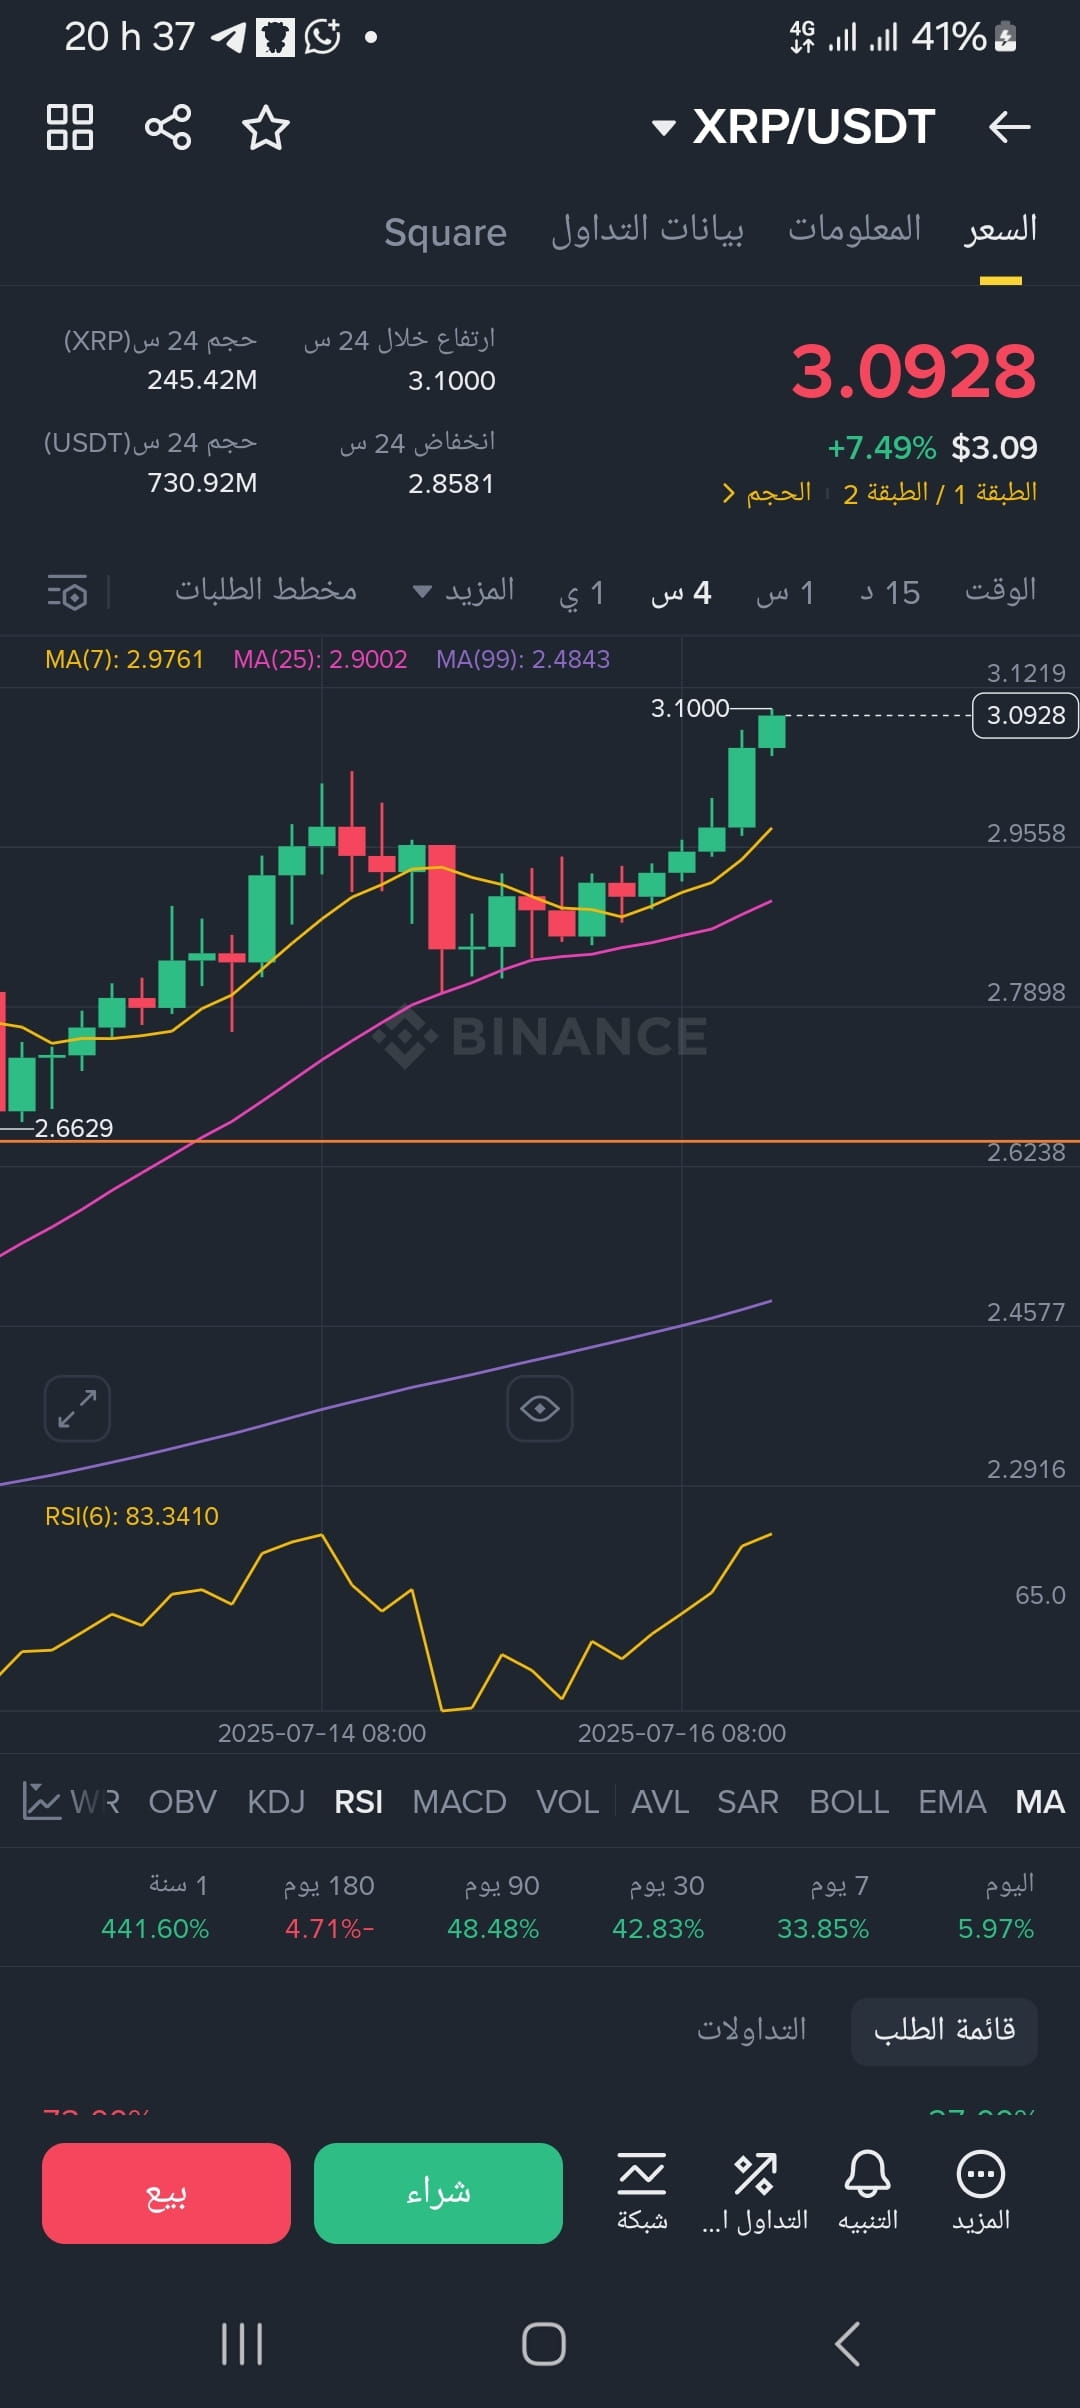Expand chart to fullscreen
Viewport: 1080px width, 2408px height.
[77, 1408]
